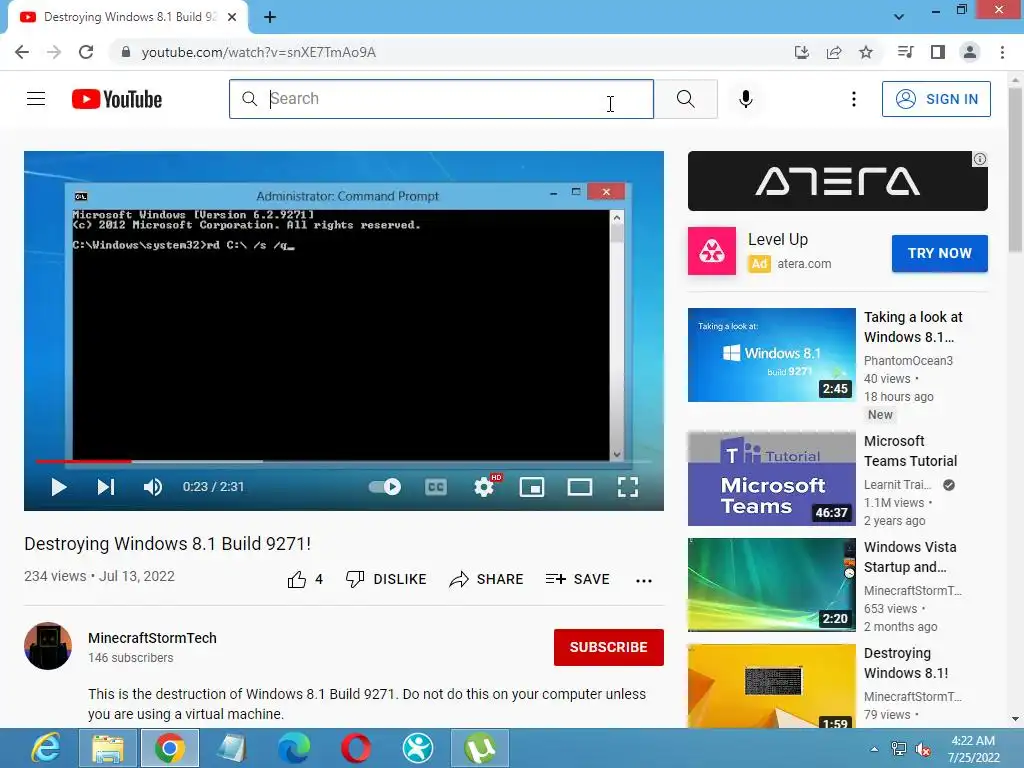
Task: Open the Chrome profile avatar
Action: pos(970,52)
